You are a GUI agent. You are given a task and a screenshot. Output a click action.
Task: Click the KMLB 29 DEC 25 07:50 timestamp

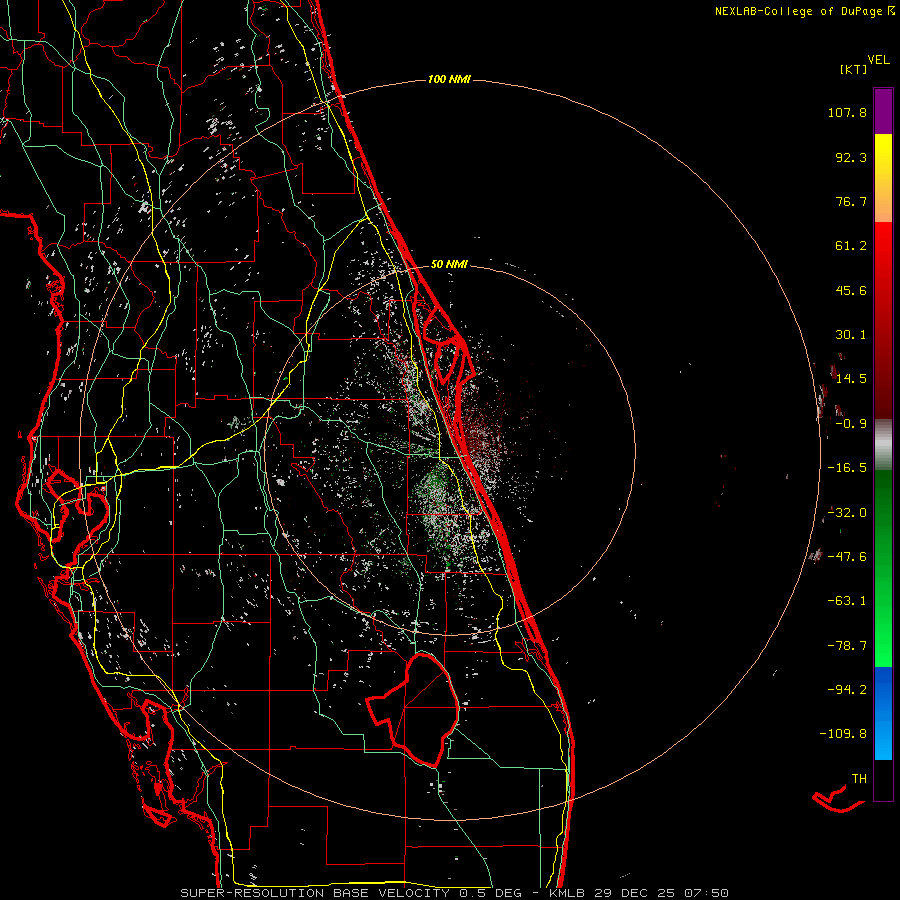click(639, 893)
